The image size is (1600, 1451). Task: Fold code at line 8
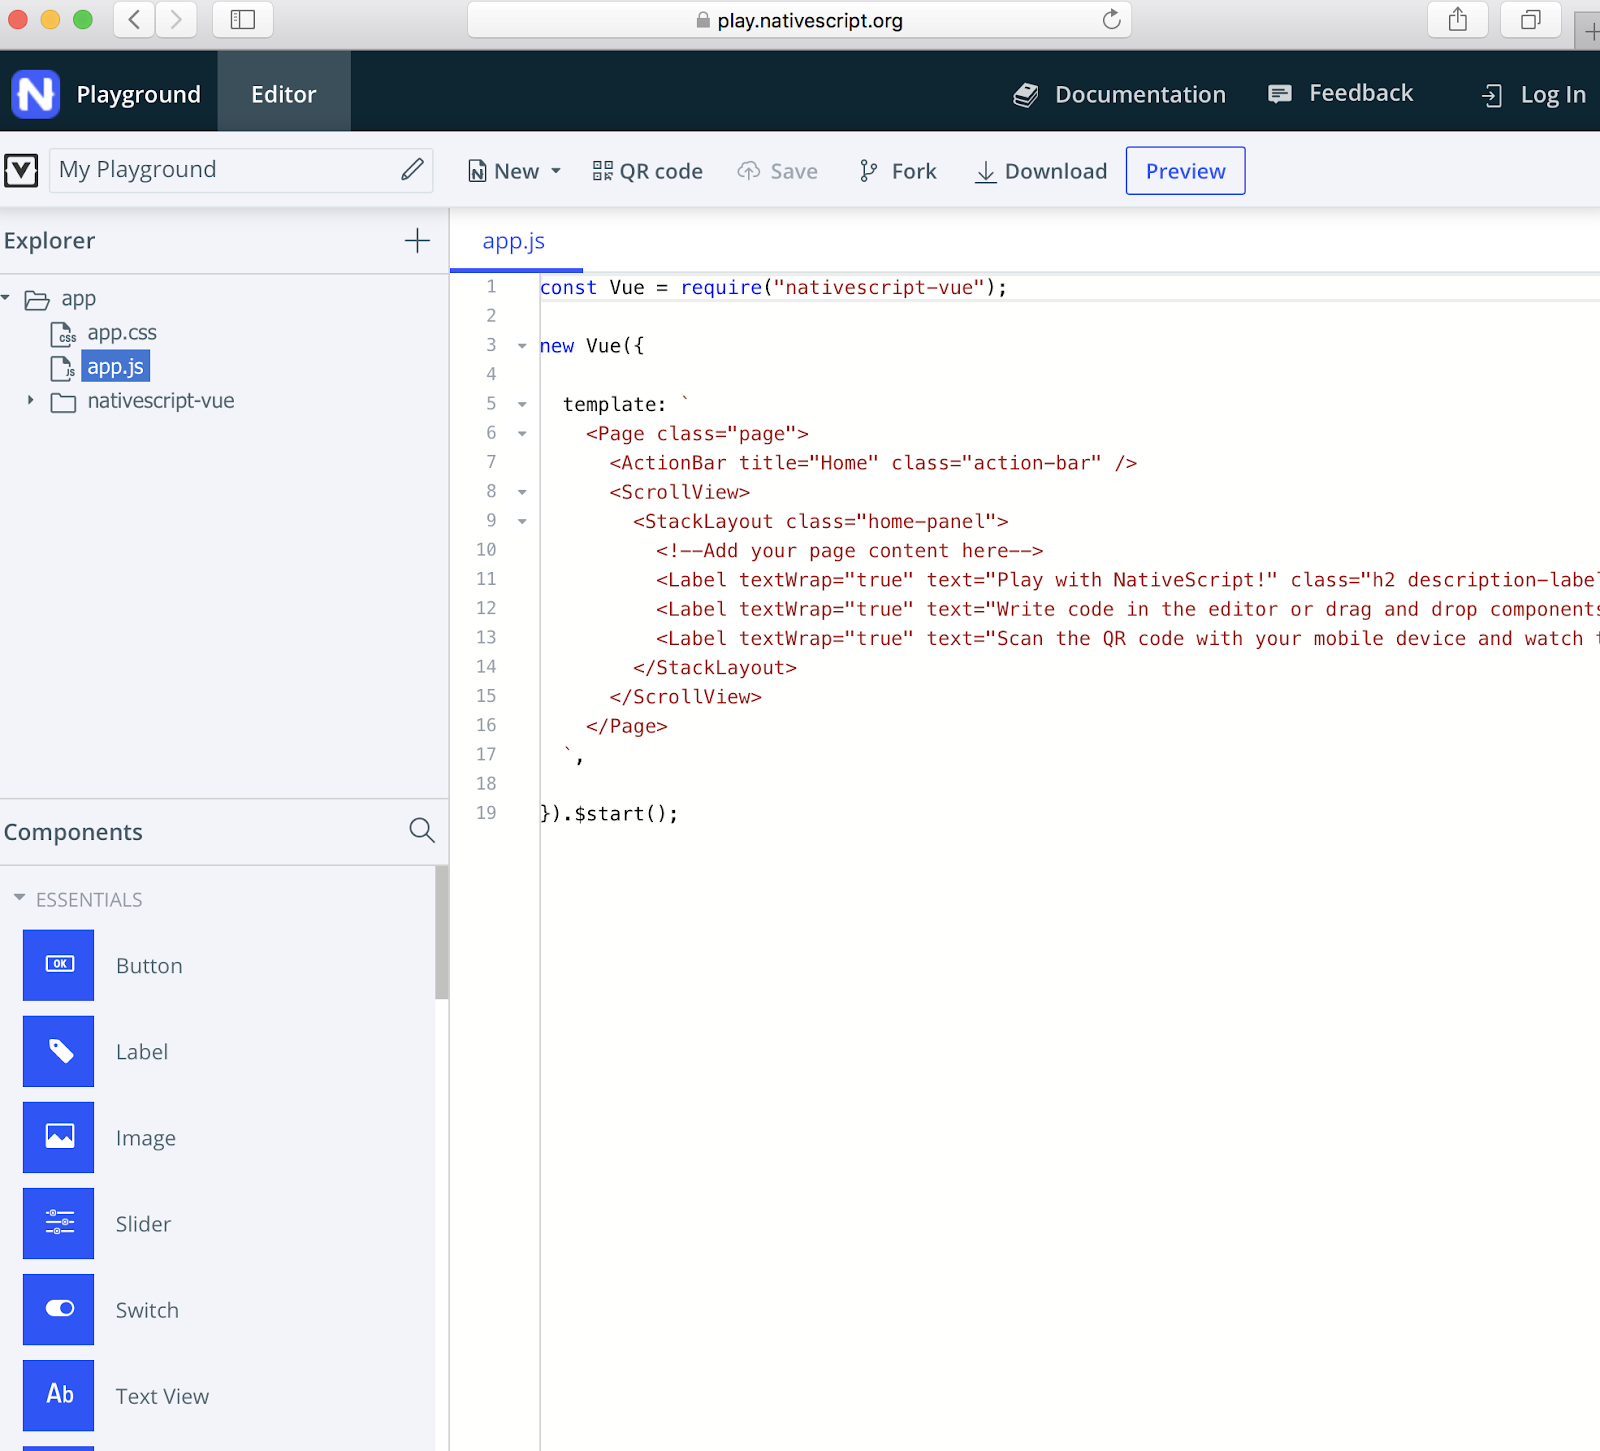522,492
